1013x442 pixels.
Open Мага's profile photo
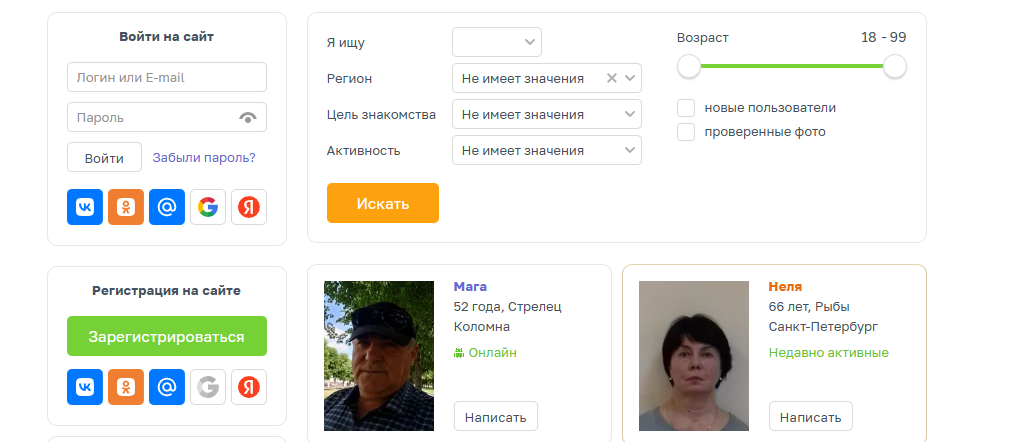(x=379, y=355)
